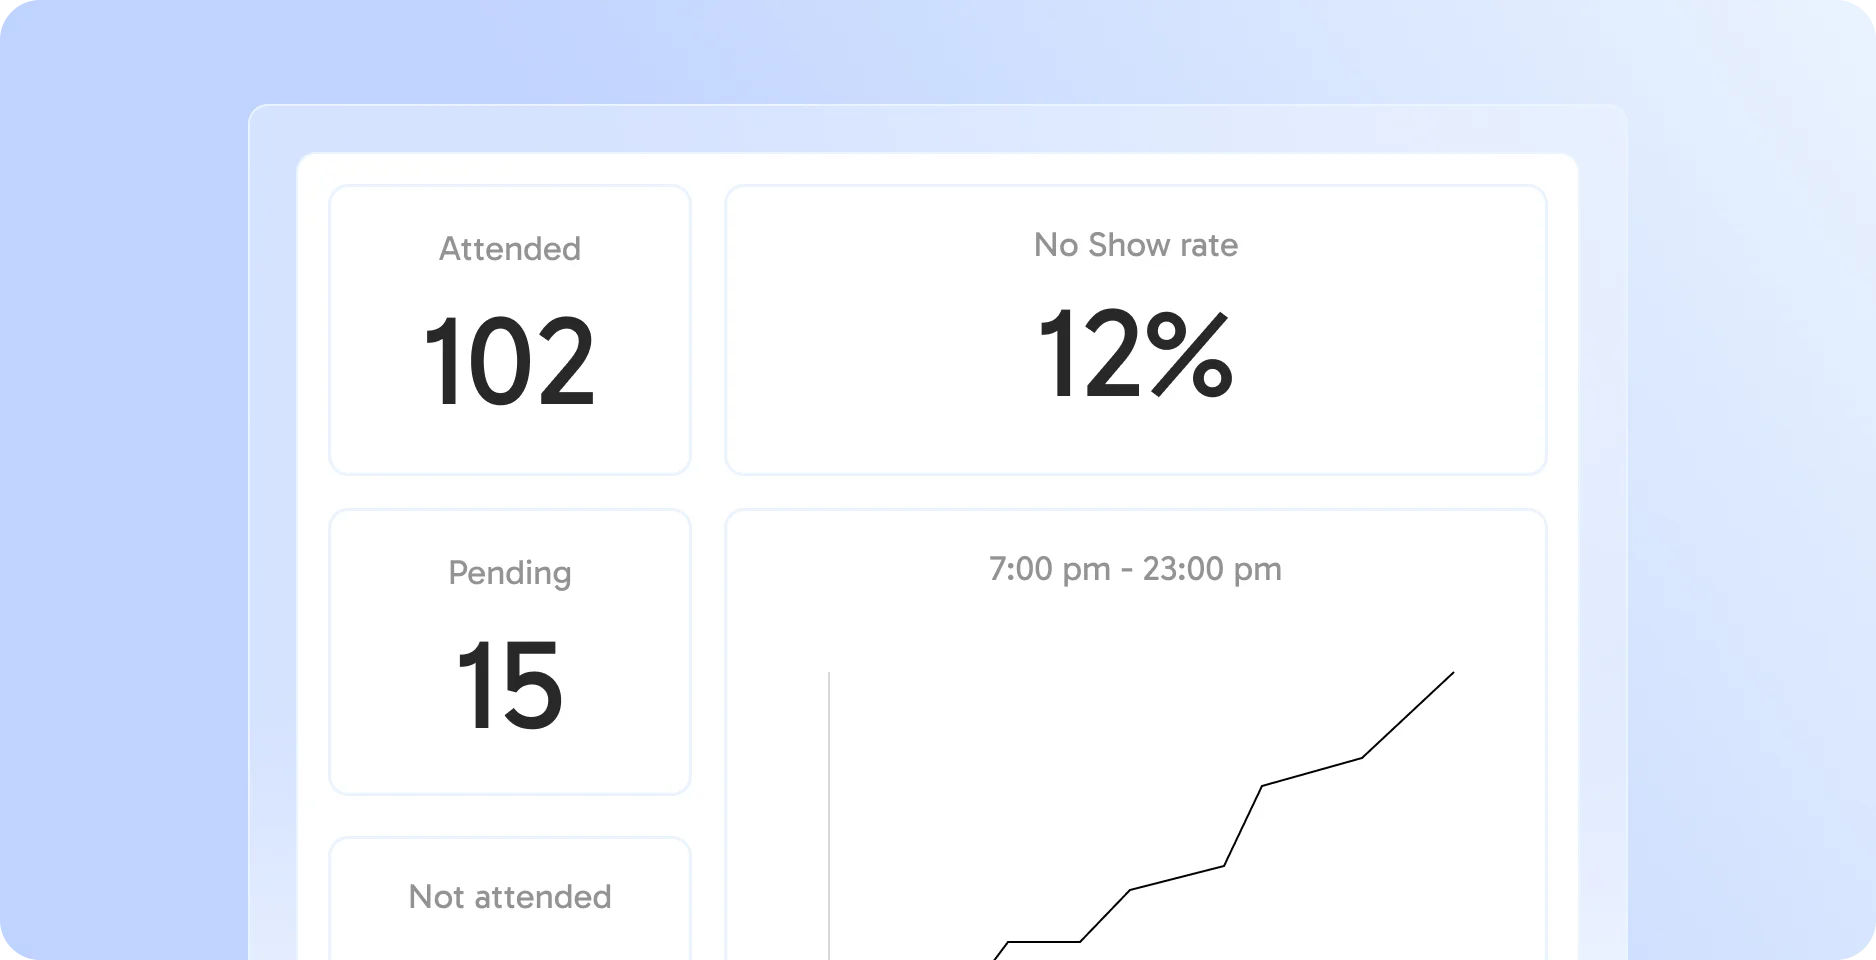Click the flat bottom segment of the chart line
Viewport: 1876px width, 960px height.
pyautogui.click(x=1044, y=941)
